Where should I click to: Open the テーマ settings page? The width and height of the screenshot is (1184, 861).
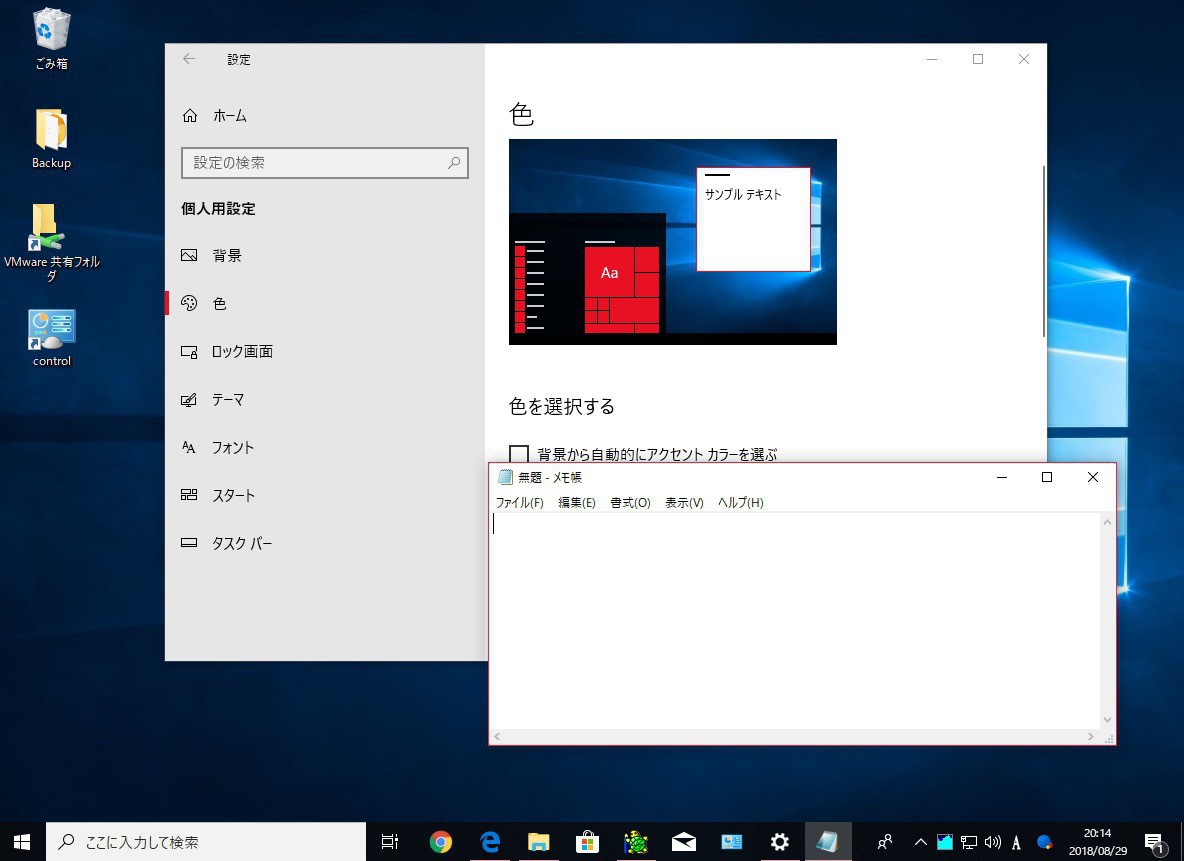(x=227, y=400)
